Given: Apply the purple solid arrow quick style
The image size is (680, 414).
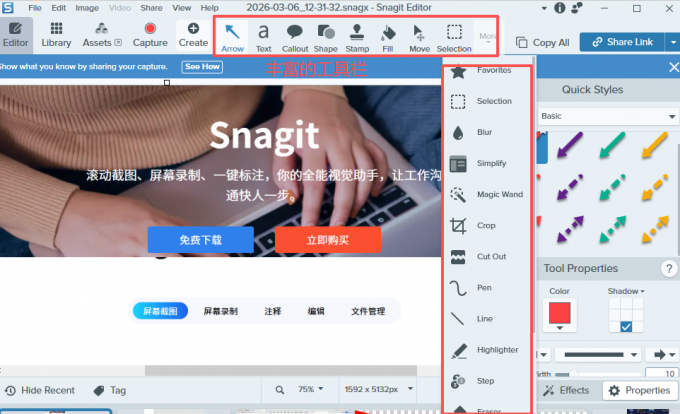Looking at the screenshot, I should 570,145.
